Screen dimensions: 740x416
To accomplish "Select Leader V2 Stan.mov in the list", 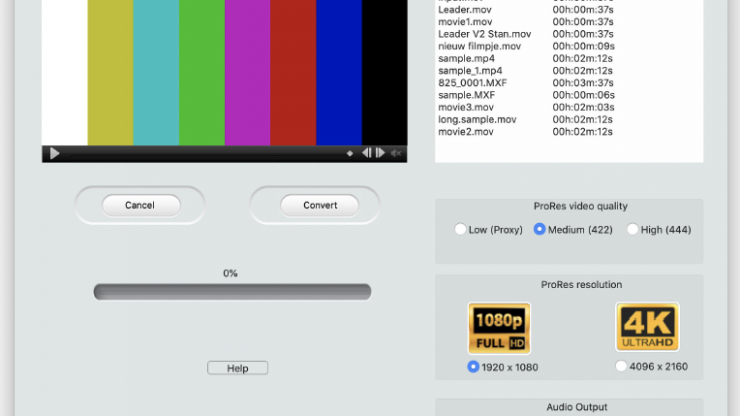I will [485, 34].
